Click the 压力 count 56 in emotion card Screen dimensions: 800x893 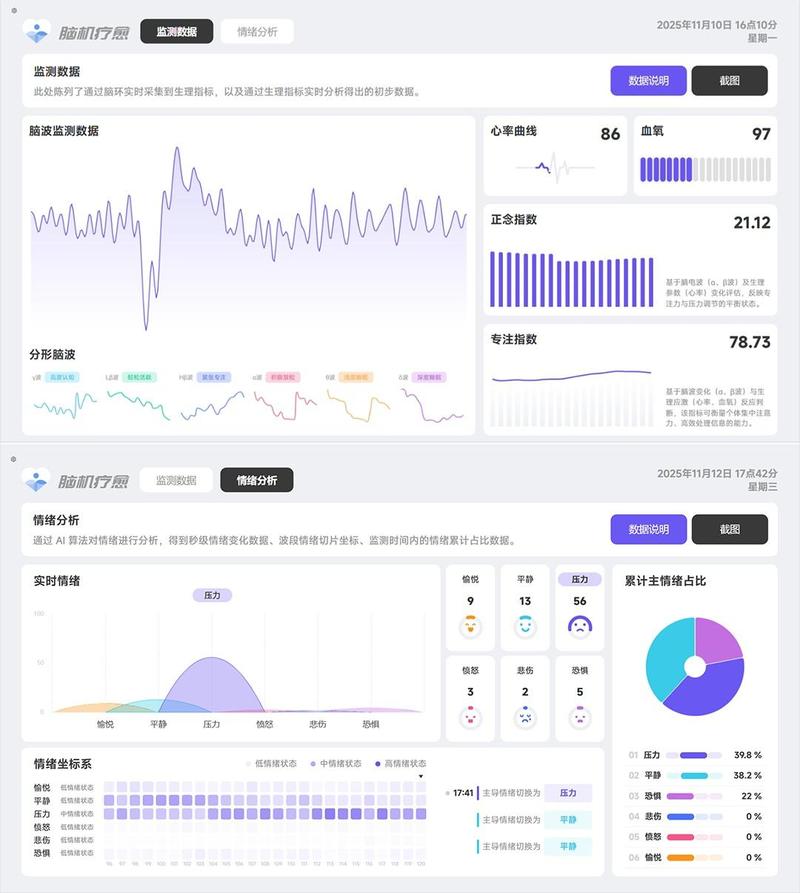pos(580,601)
